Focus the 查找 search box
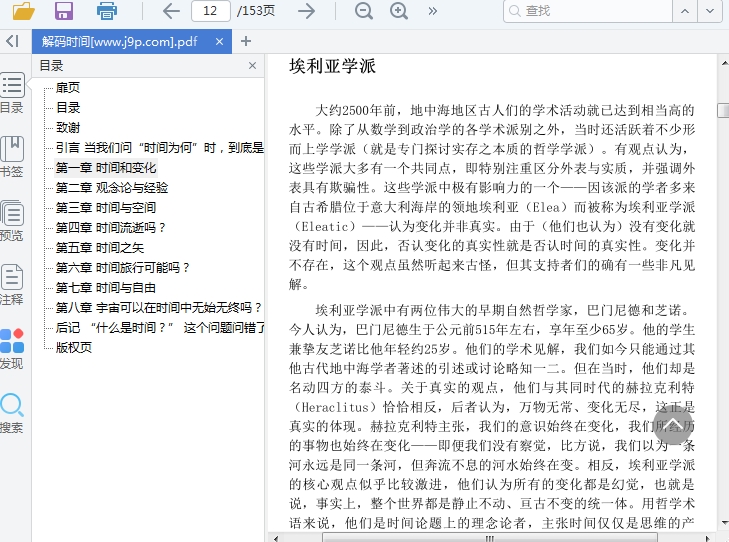The height and width of the screenshot is (542, 729). coord(588,11)
